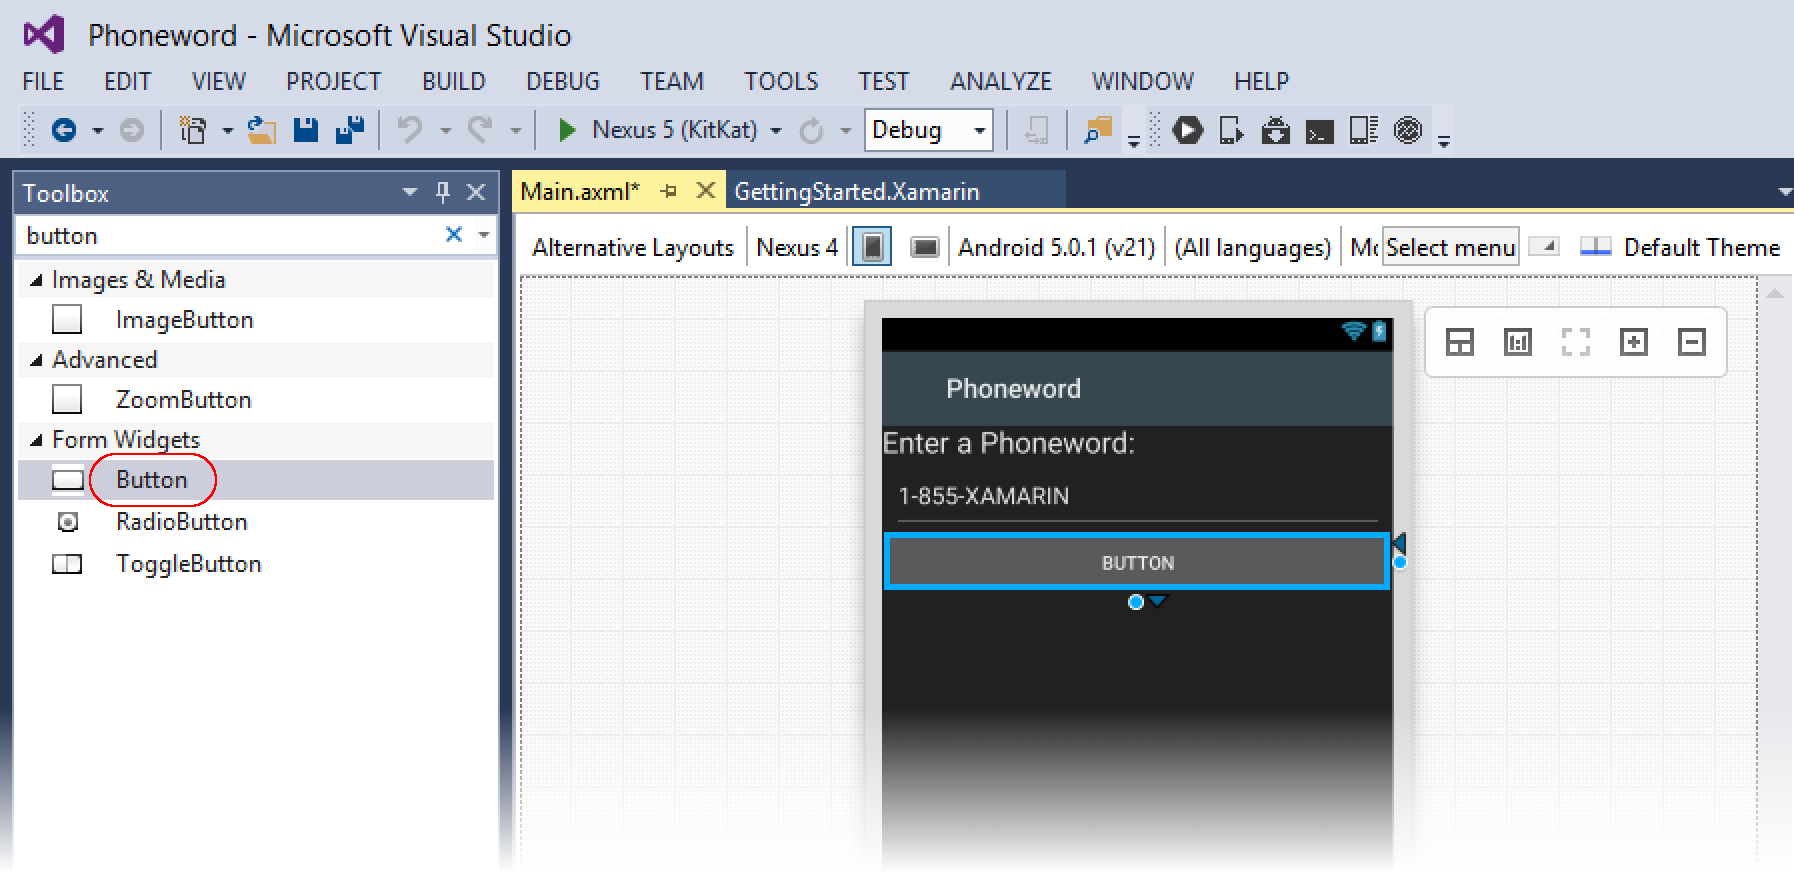Click the designer zoom in plus icon
This screenshot has width=1794, height=872.
pos(1633,342)
